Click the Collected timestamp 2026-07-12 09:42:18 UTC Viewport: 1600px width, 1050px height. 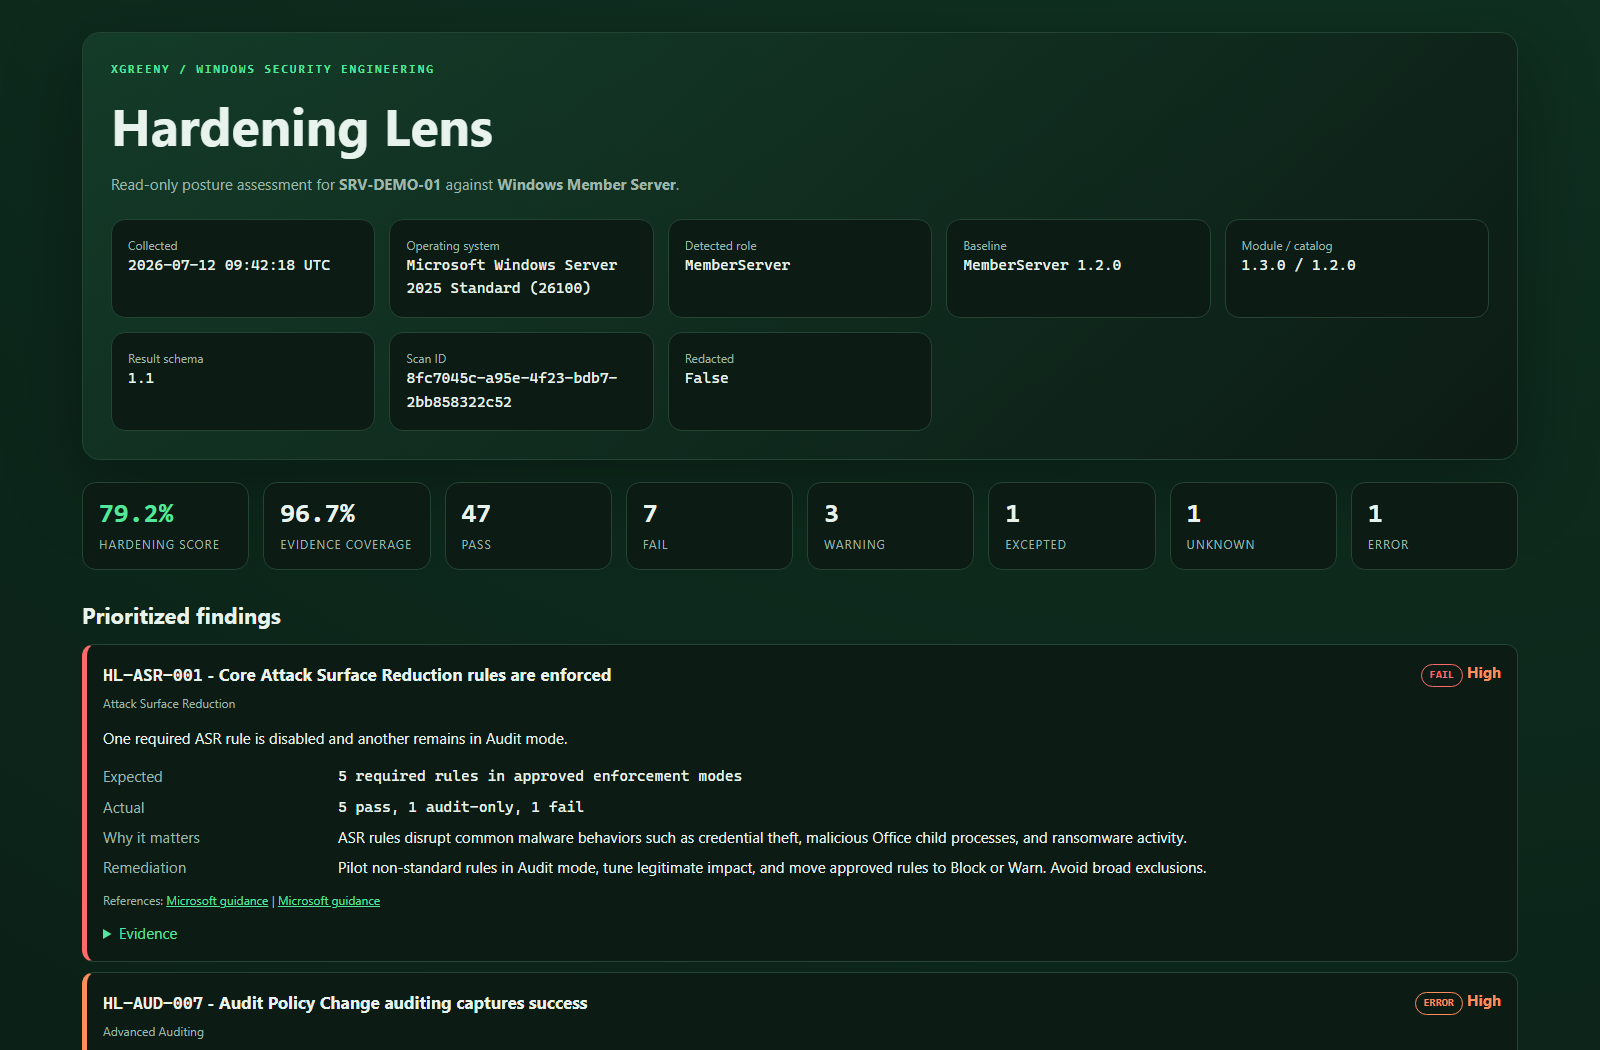[x=229, y=265]
